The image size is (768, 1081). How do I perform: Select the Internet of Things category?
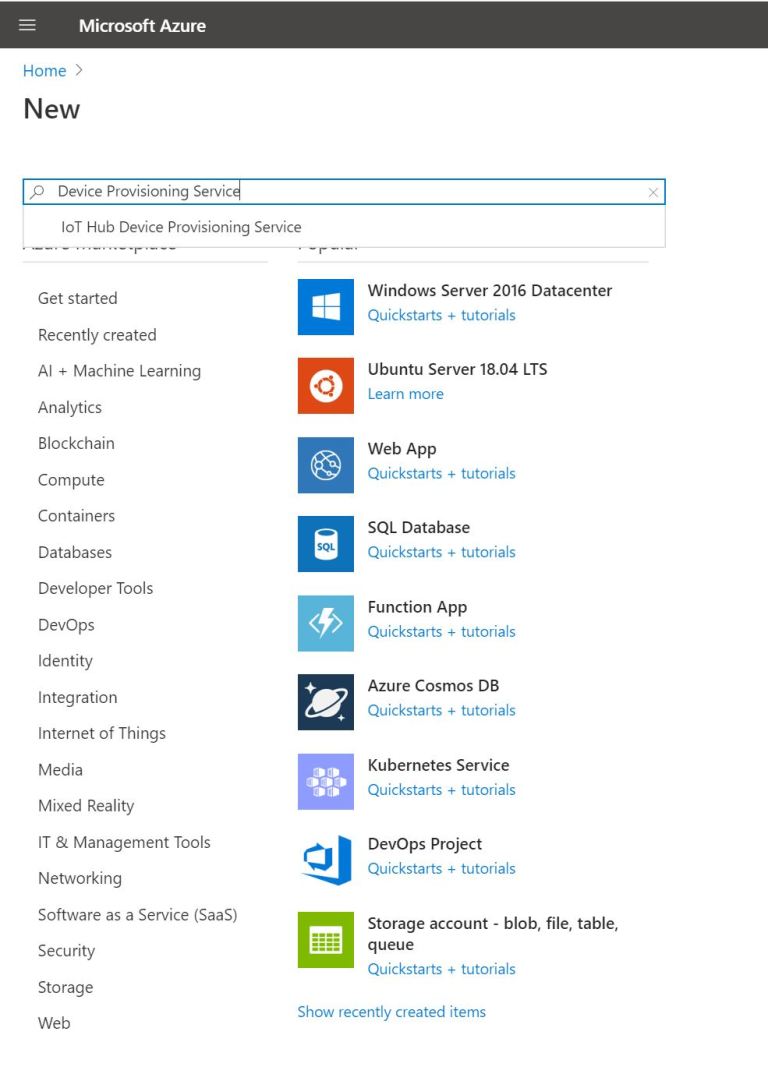(x=101, y=733)
